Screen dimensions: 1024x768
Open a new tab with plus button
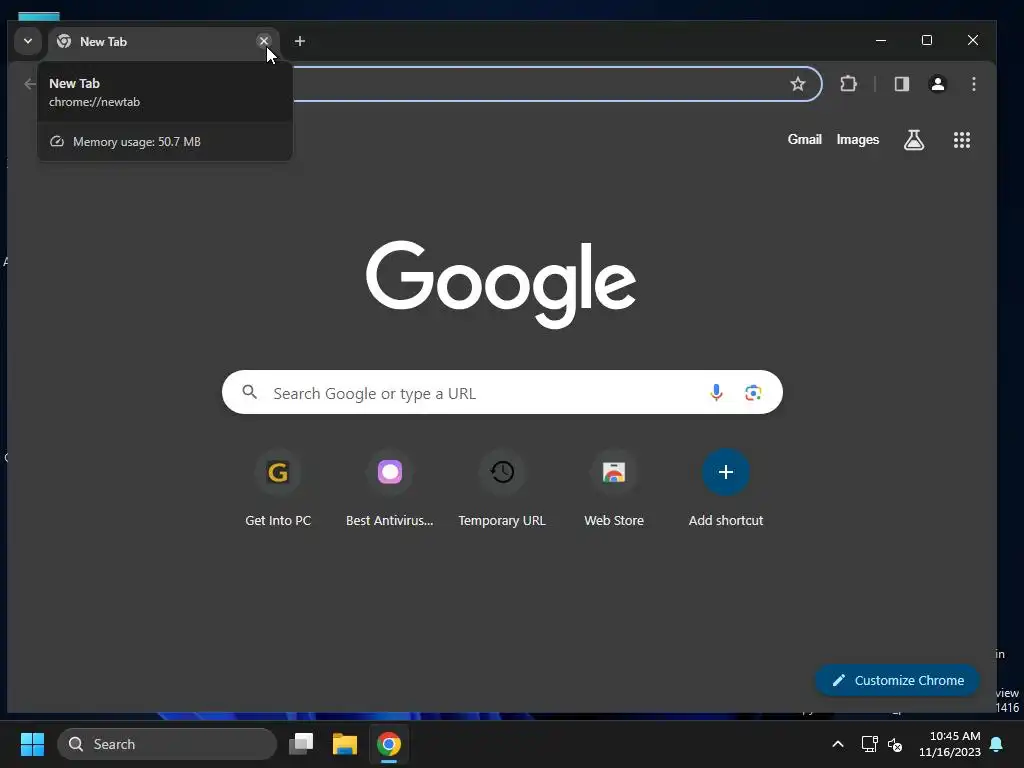click(x=300, y=41)
